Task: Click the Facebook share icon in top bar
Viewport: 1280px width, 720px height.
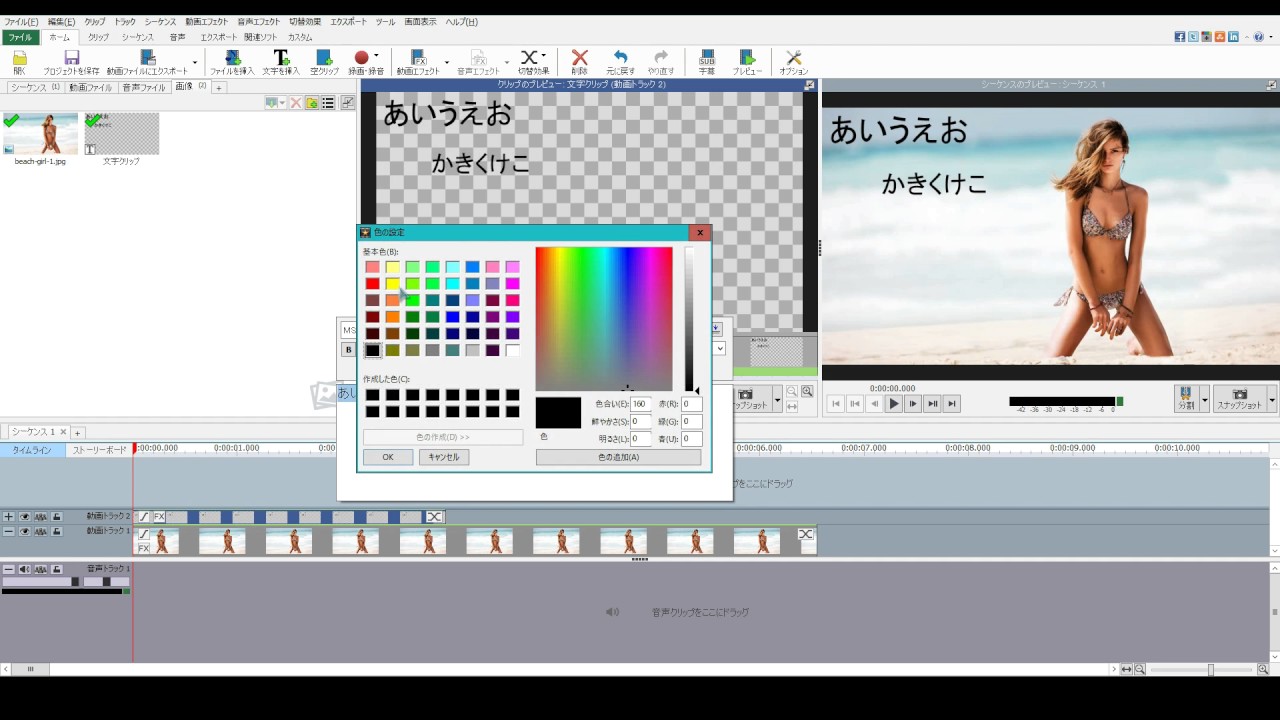Action: [1180, 37]
